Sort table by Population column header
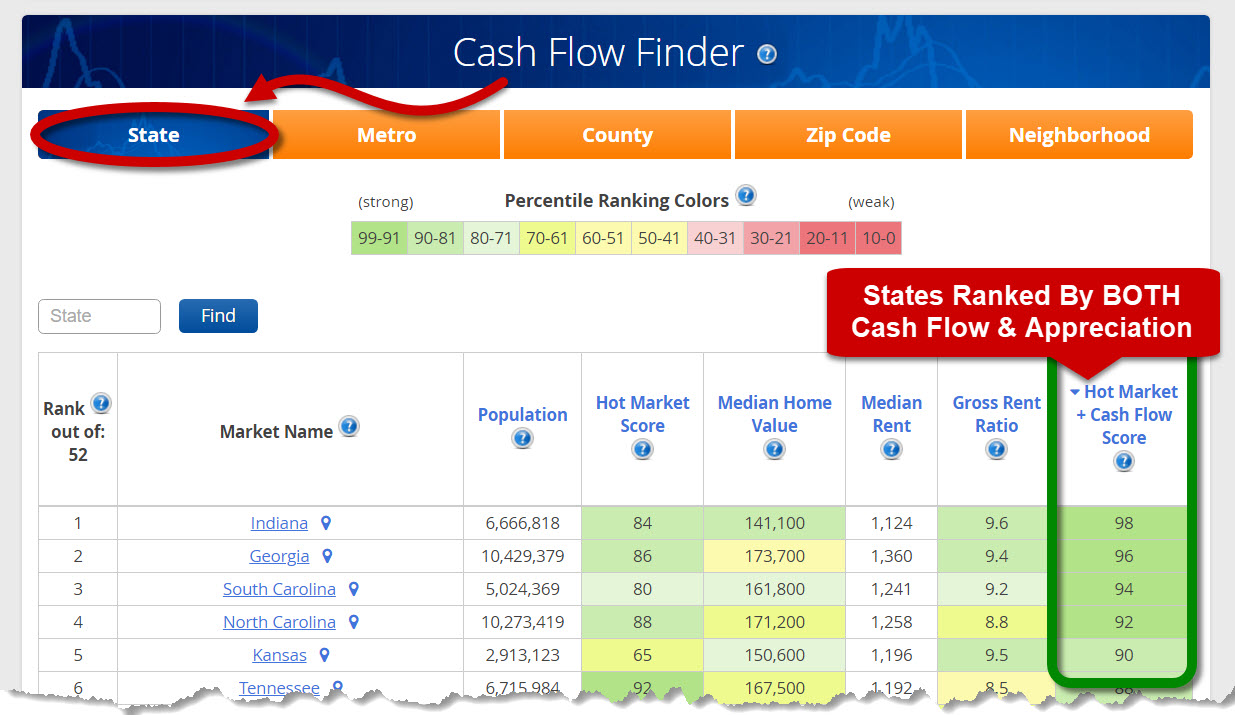 click(522, 414)
